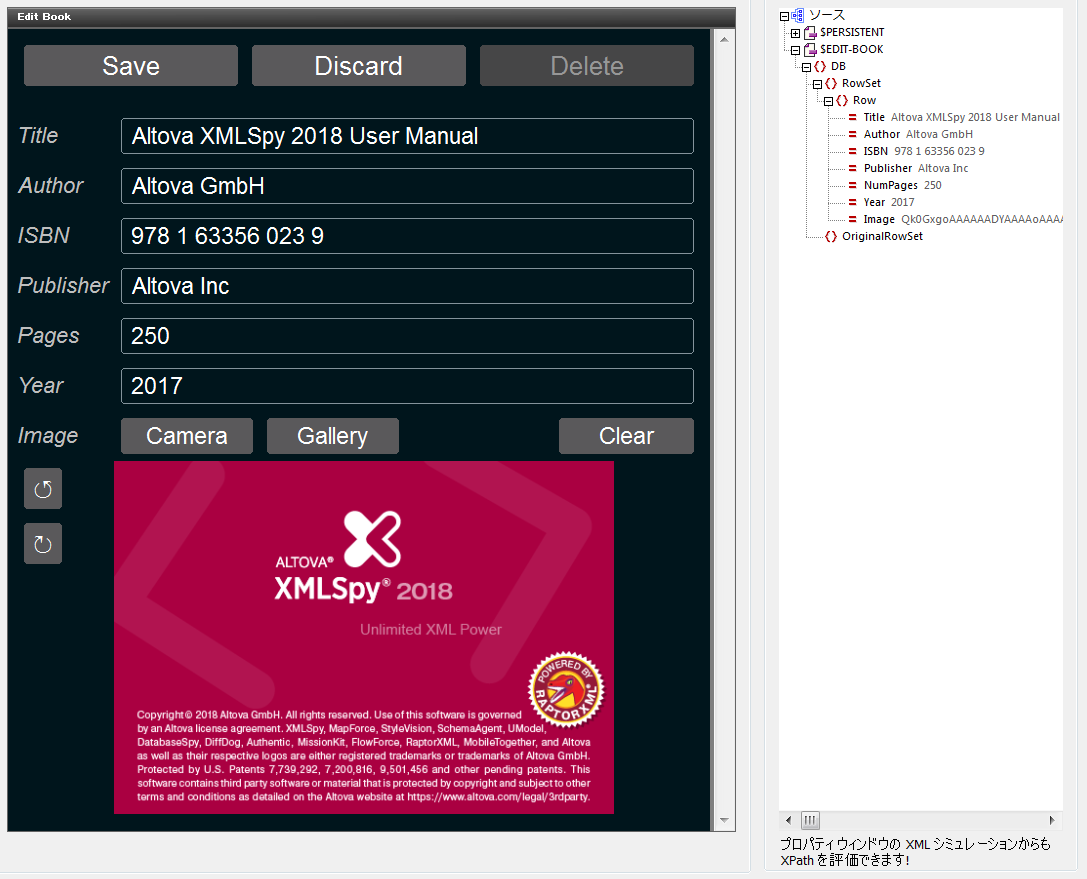The height and width of the screenshot is (879, 1087).
Task: Select the $PERSISTENT tree label
Action: tap(852, 33)
